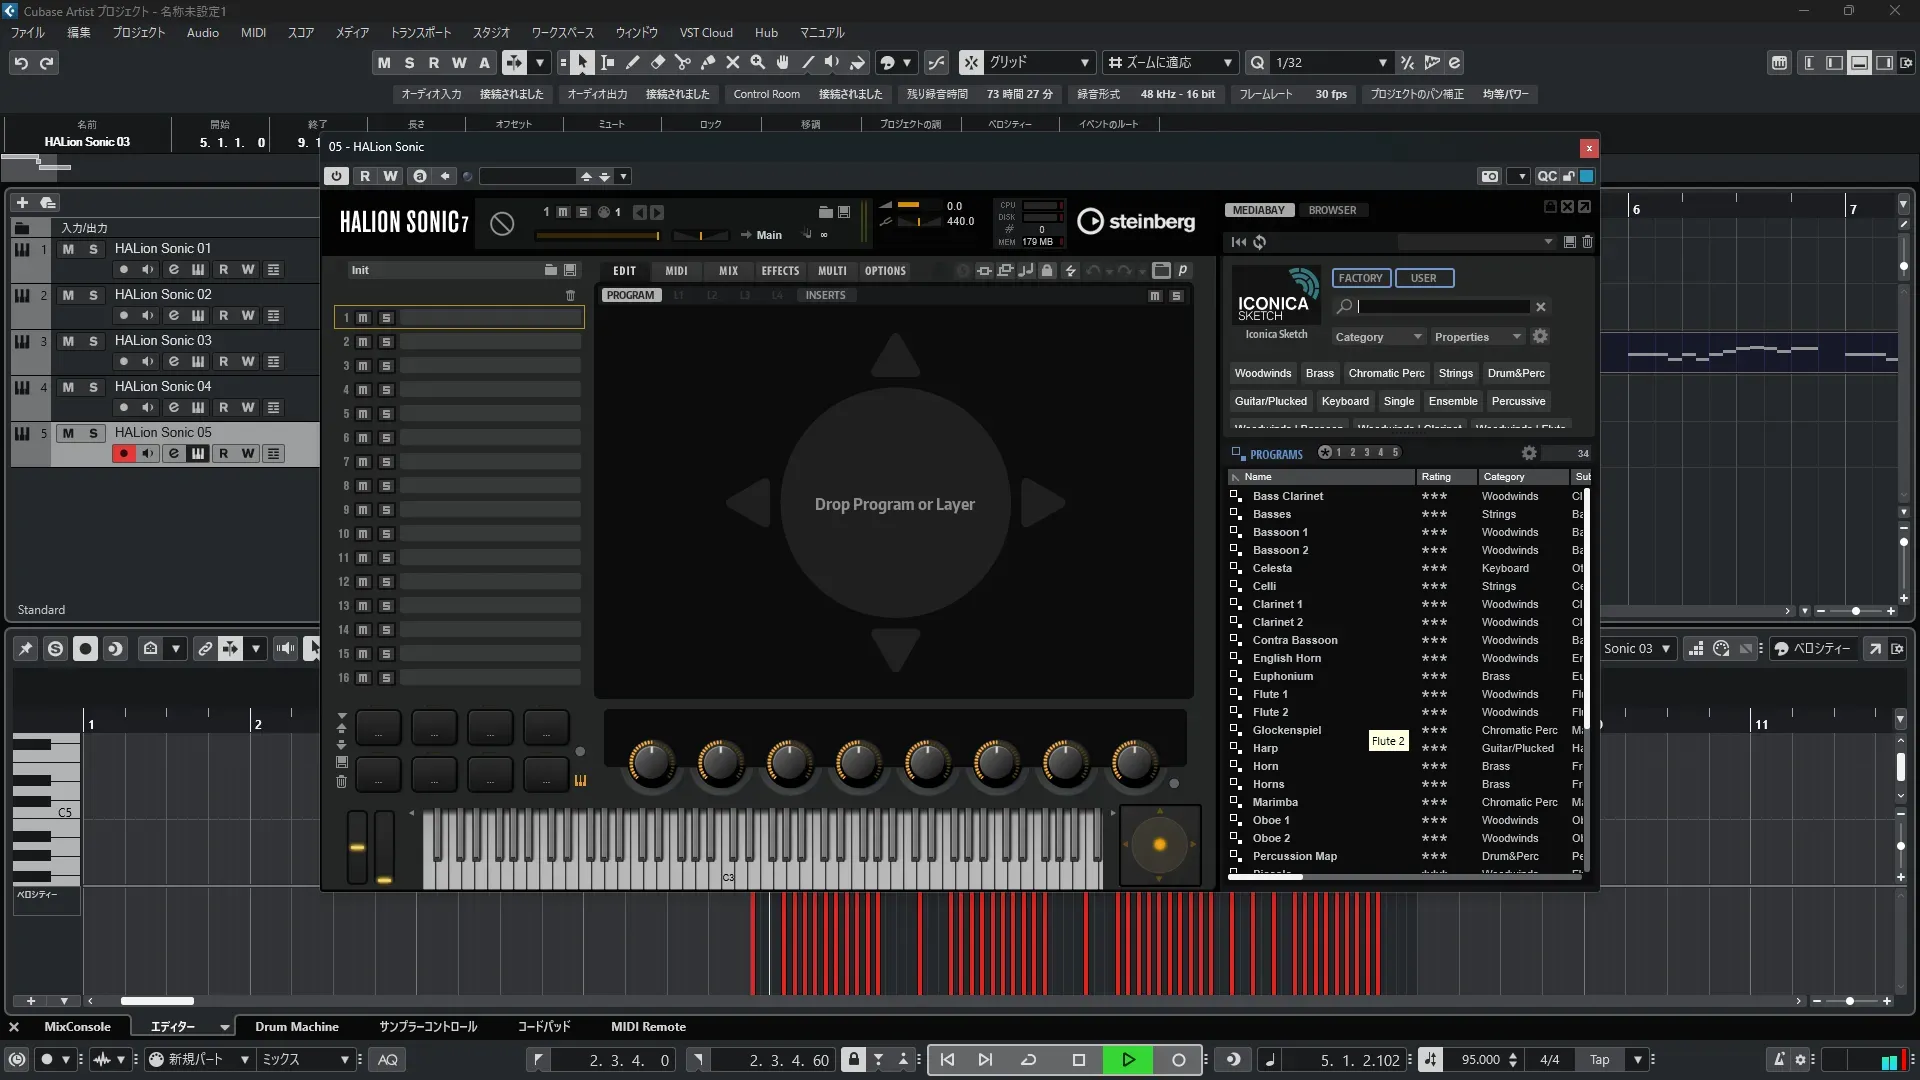The height and width of the screenshot is (1080, 1920).
Task: Open the Properties filter dropdown
Action: (1477, 337)
